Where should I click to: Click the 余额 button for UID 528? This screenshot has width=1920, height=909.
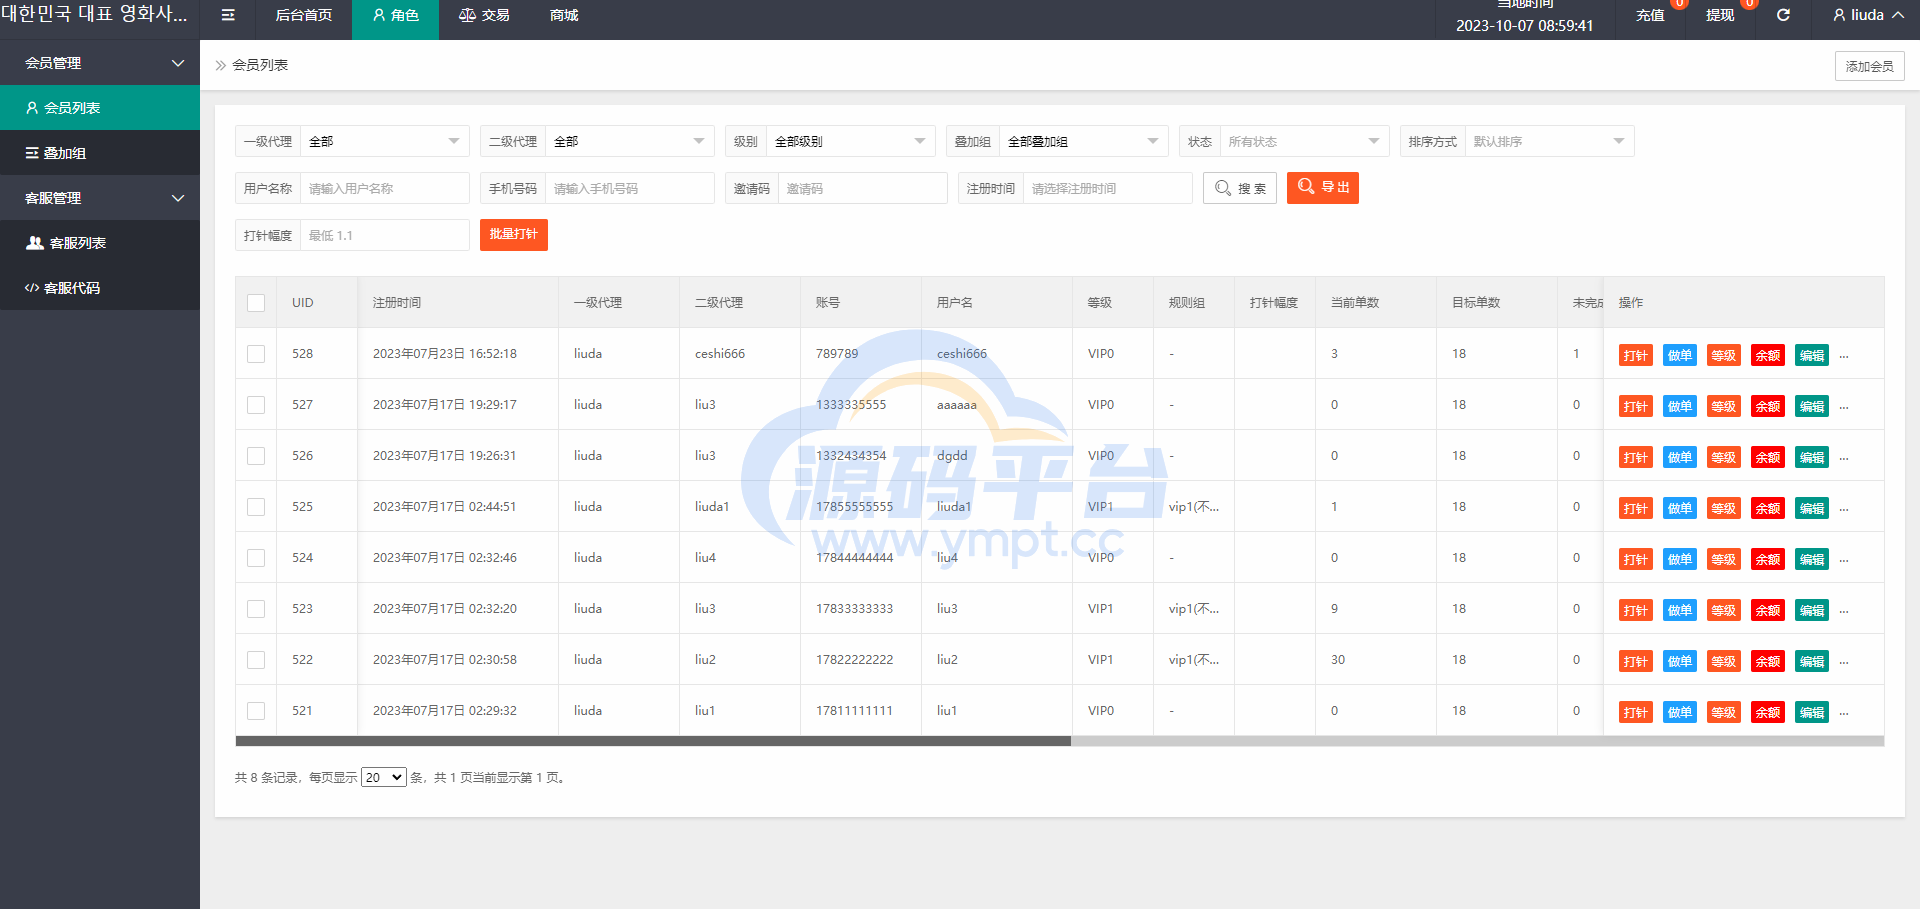point(1768,355)
